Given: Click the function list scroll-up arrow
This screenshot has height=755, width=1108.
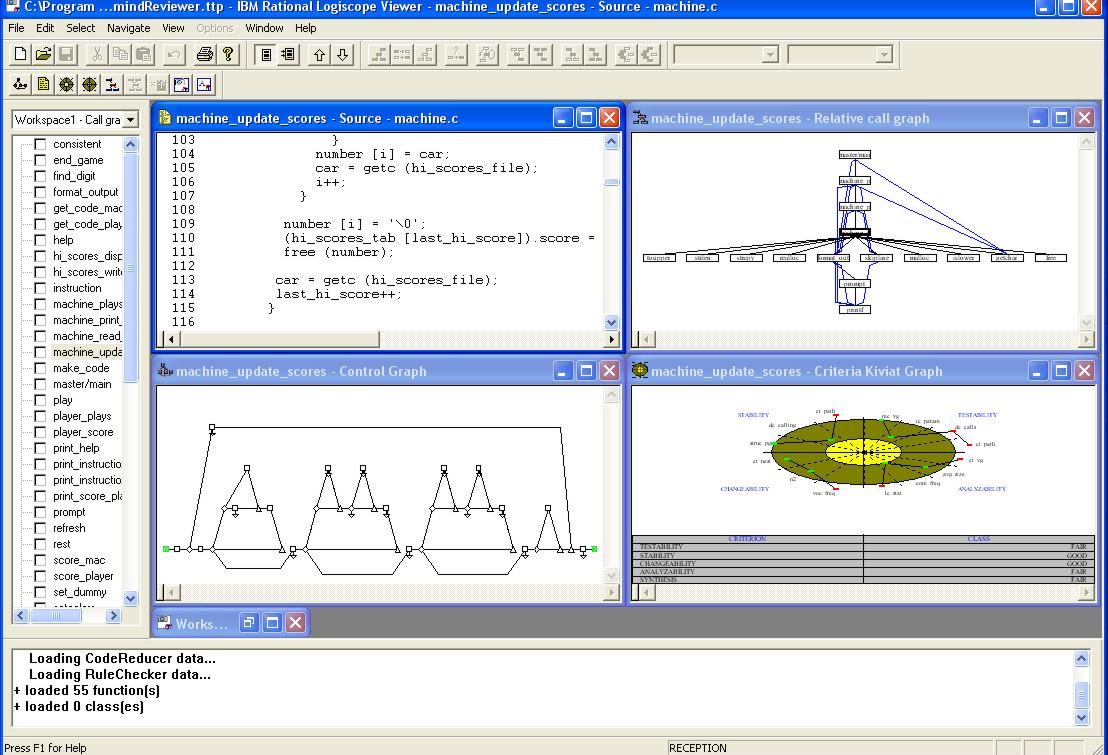Looking at the screenshot, I should tap(131, 144).
